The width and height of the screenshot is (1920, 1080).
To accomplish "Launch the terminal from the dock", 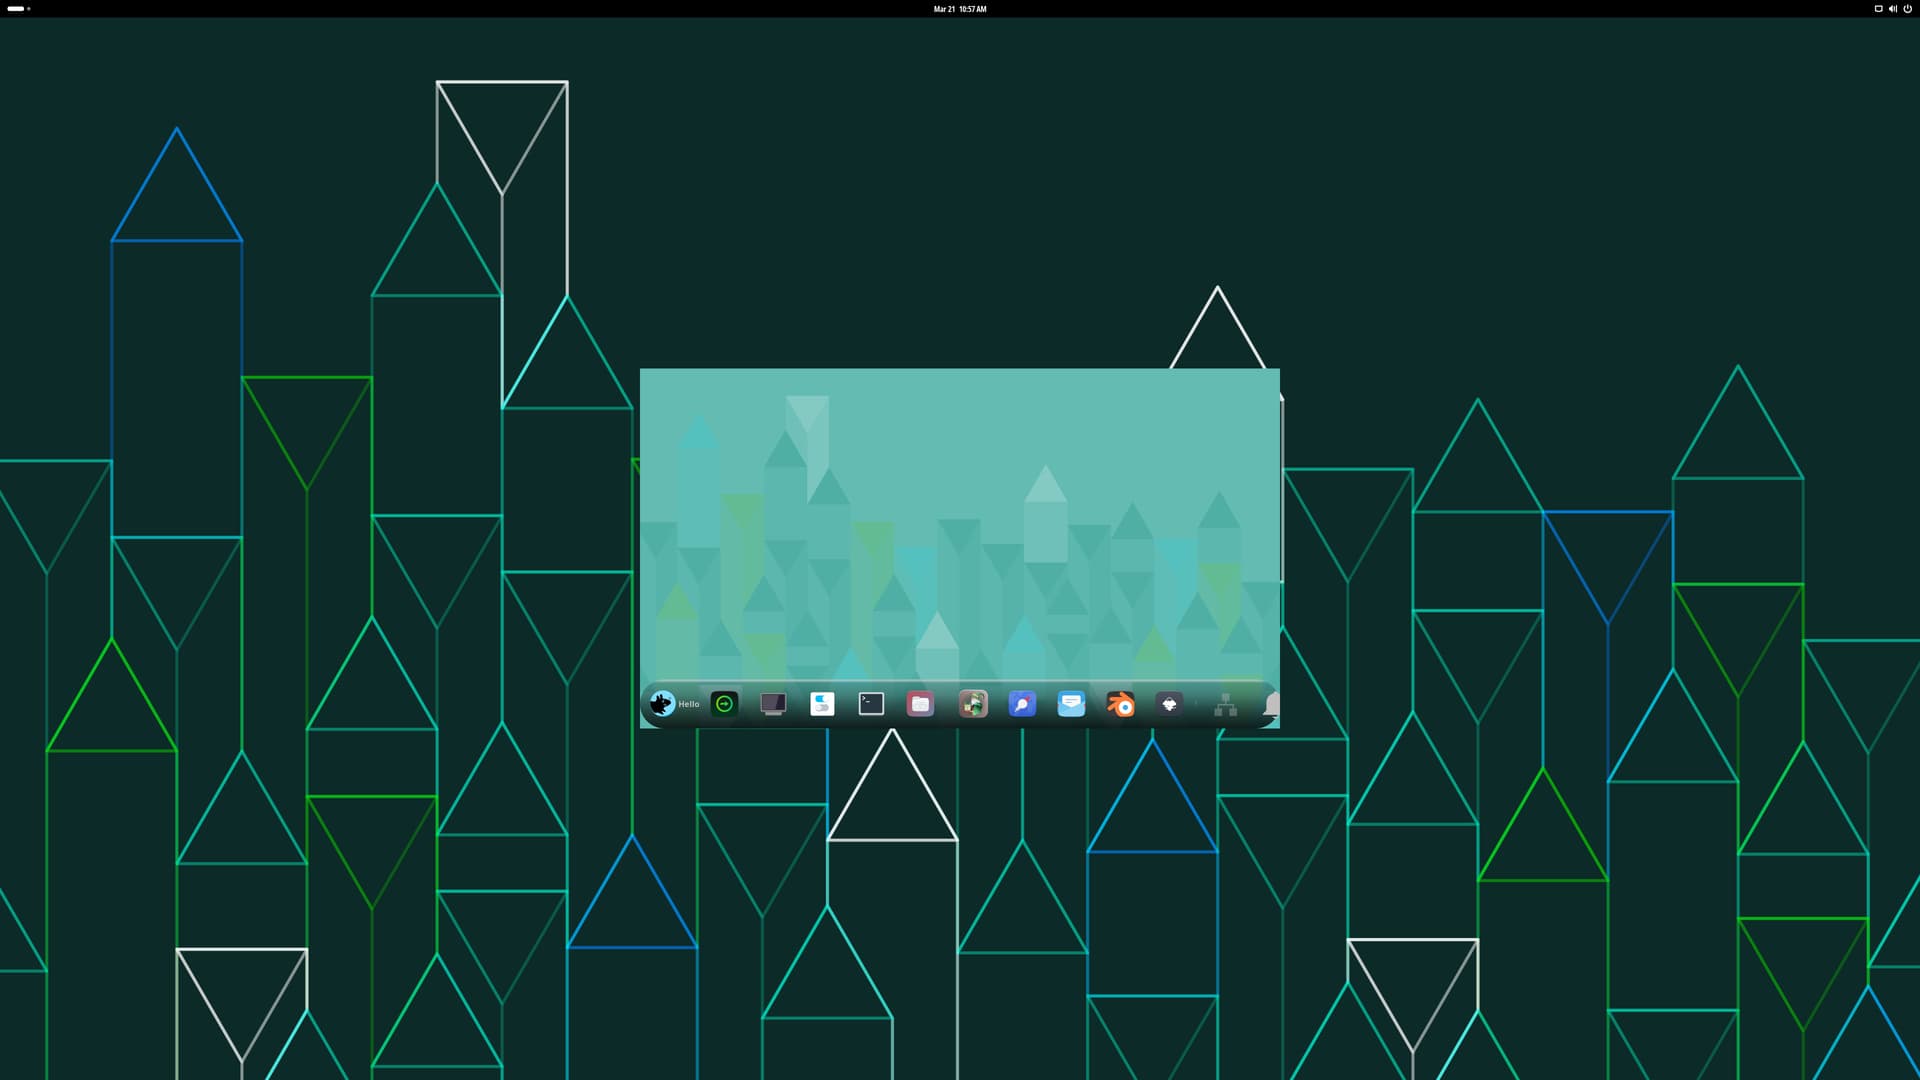I will [x=871, y=705].
